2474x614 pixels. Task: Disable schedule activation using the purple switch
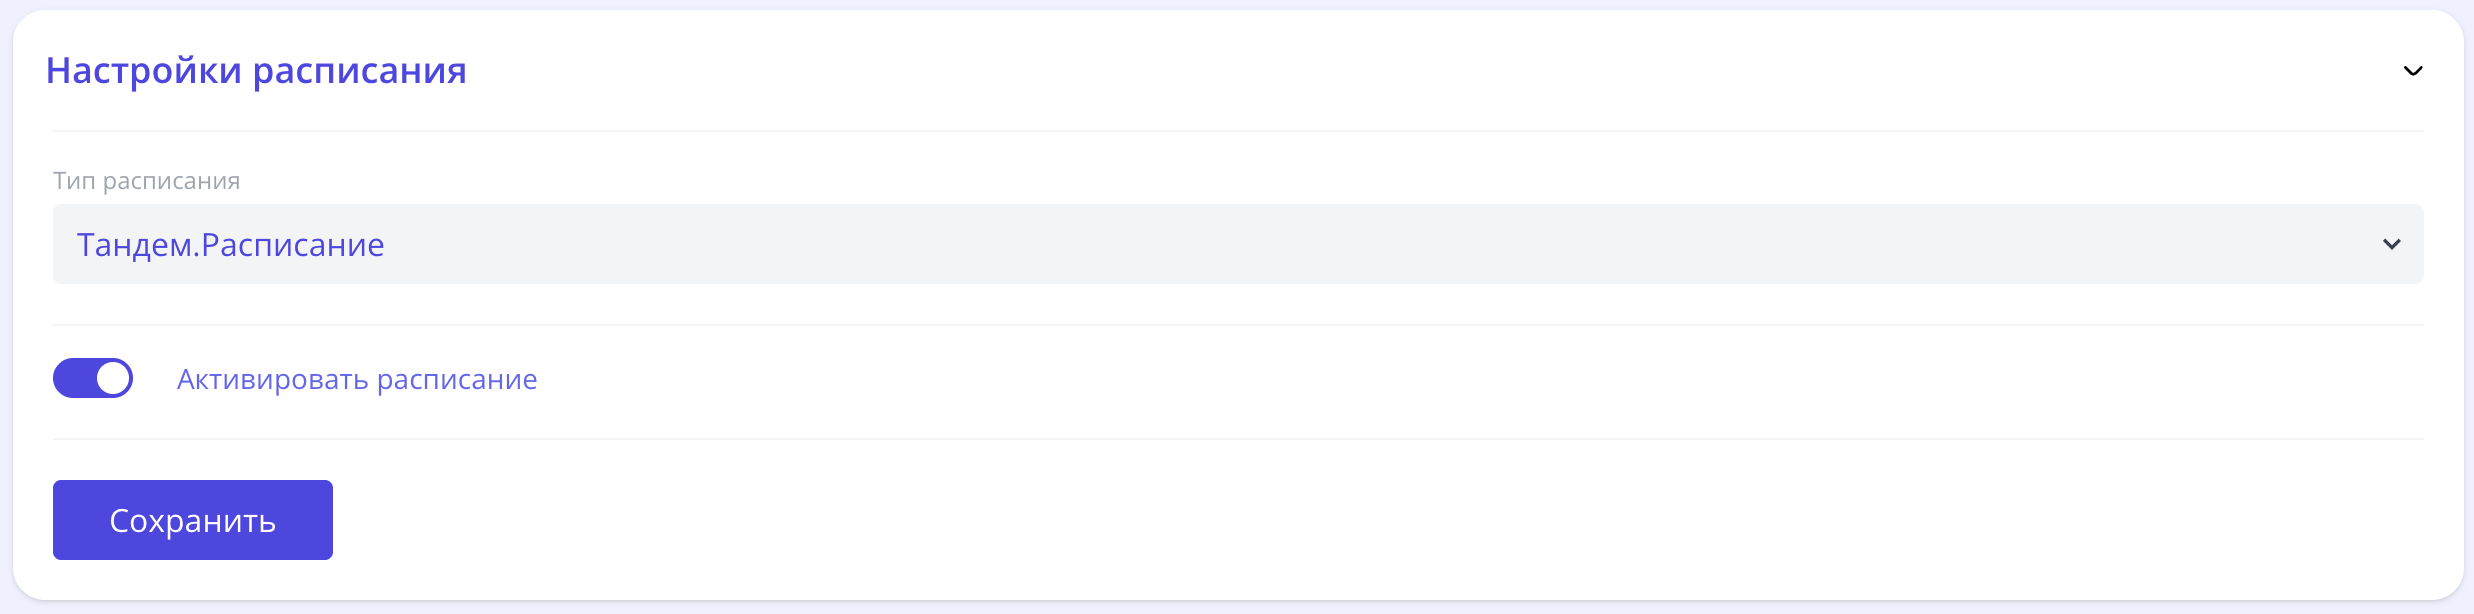click(x=93, y=378)
